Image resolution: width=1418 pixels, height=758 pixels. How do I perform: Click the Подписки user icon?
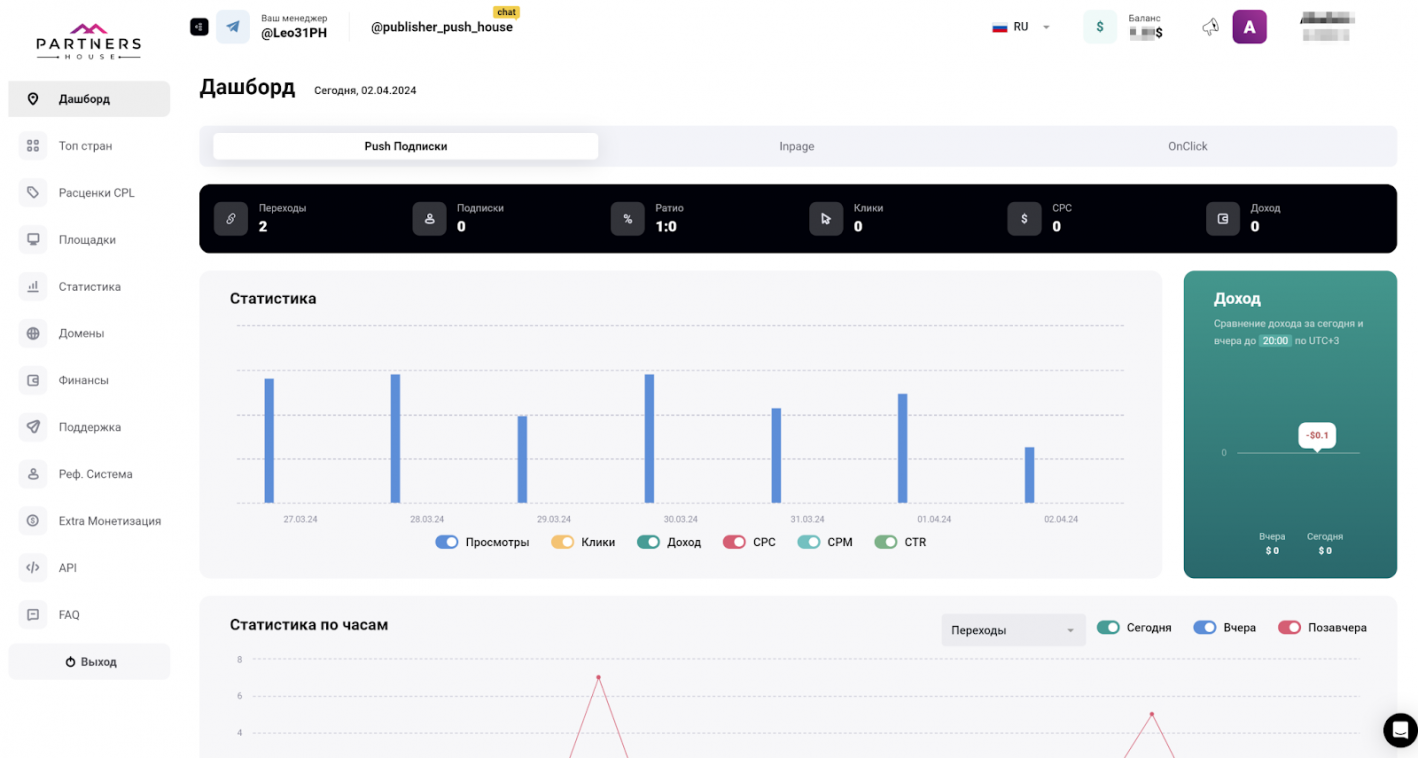[x=429, y=219]
